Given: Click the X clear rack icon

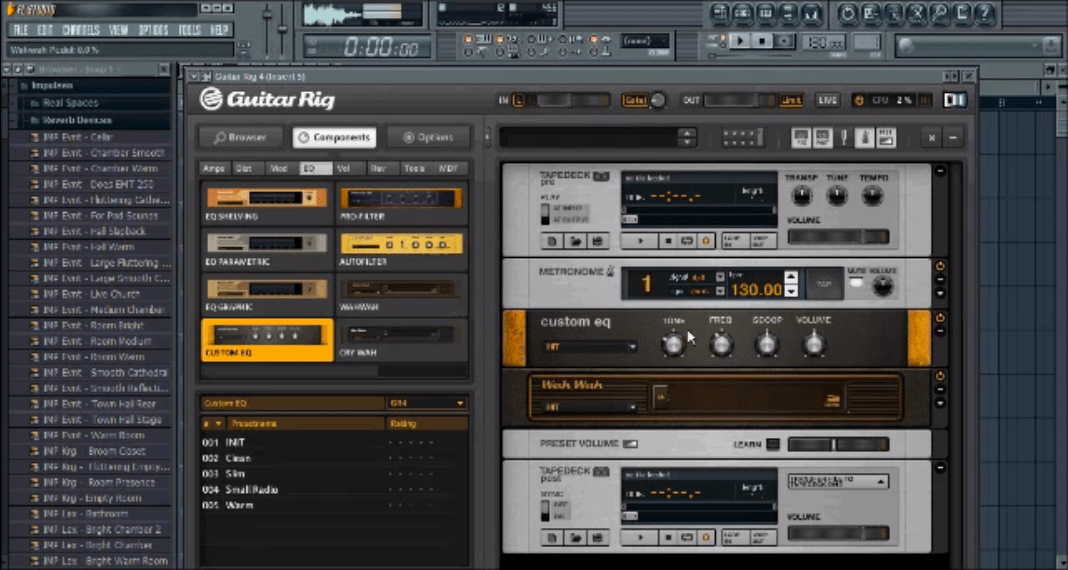Looking at the screenshot, I should click(932, 138).
